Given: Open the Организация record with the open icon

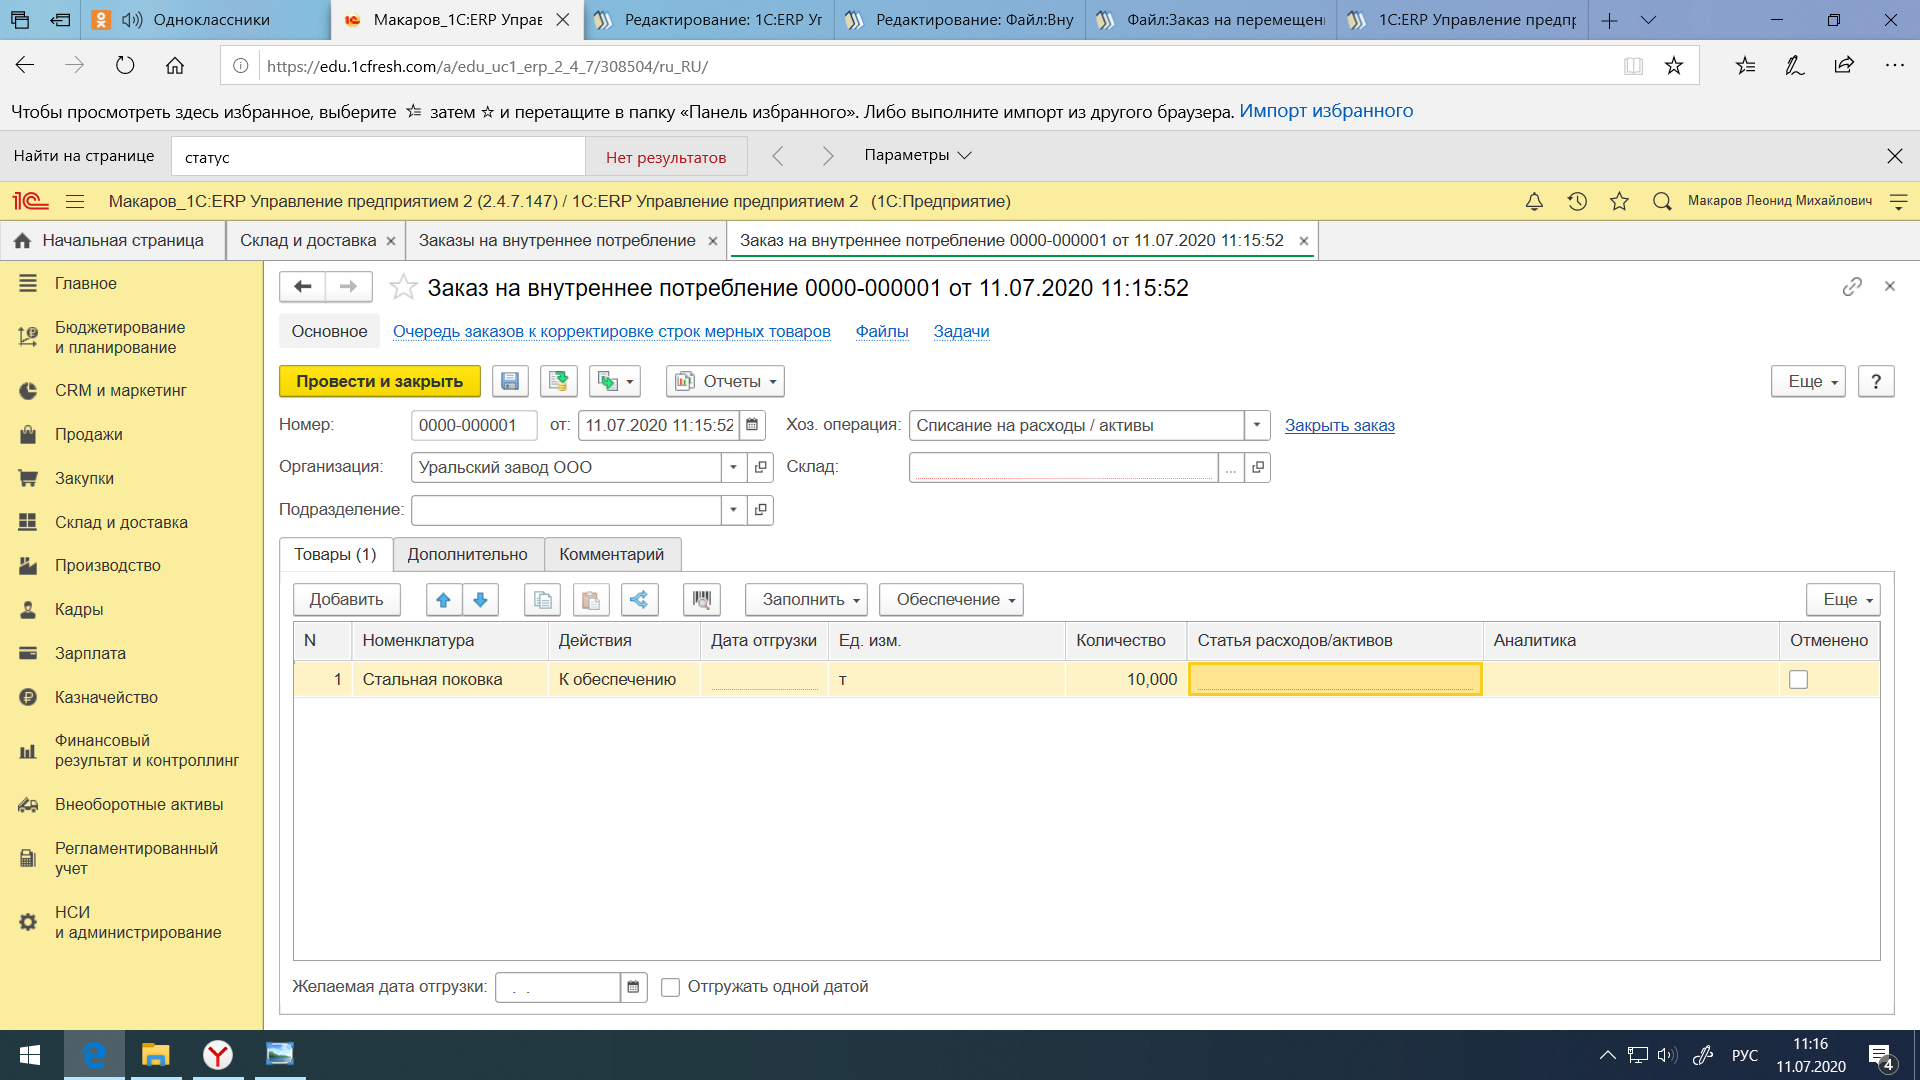Looking at the screenshot, I should pyautogui.click(x=760, y=467).
